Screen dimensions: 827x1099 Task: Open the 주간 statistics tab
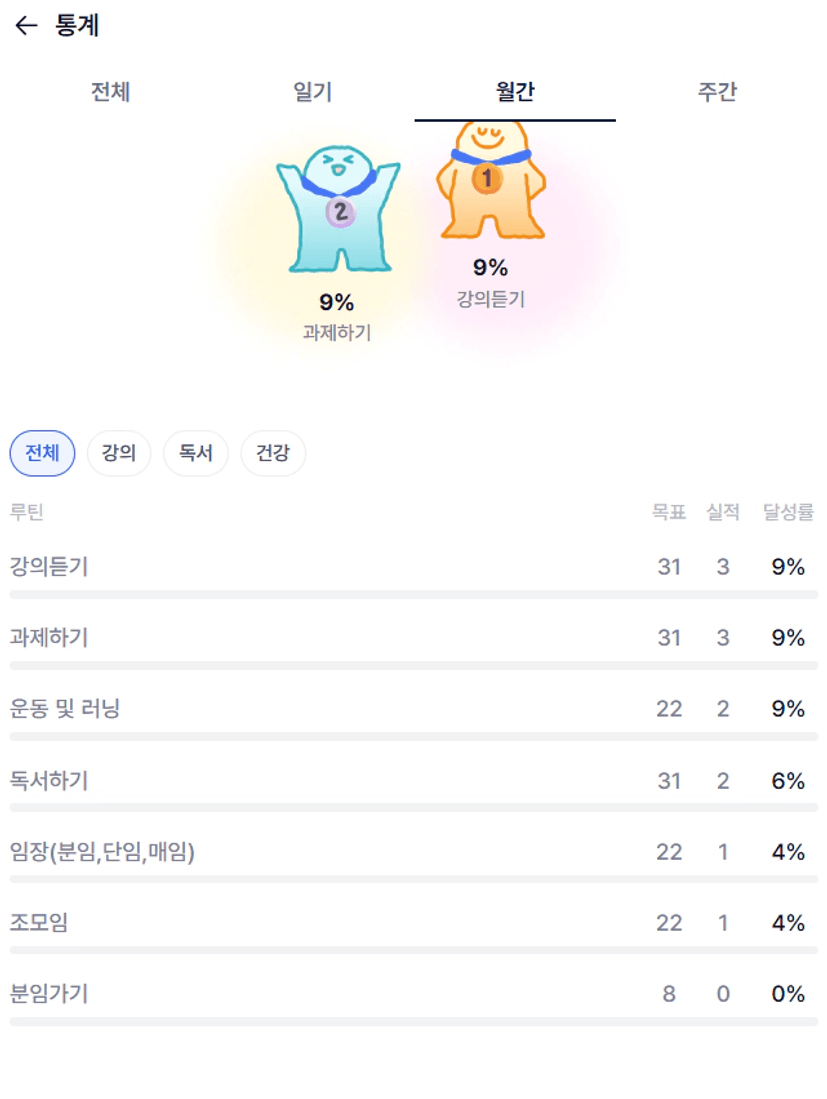pos(717,93)
